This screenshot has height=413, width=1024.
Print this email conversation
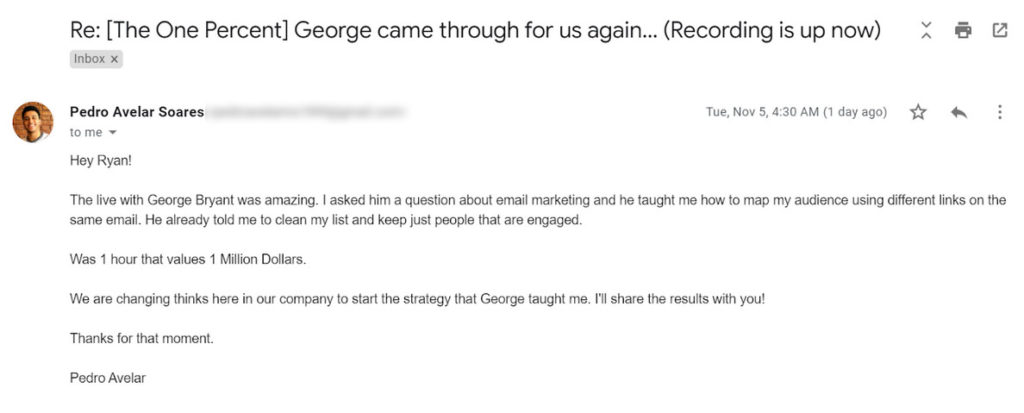[963, 30]
